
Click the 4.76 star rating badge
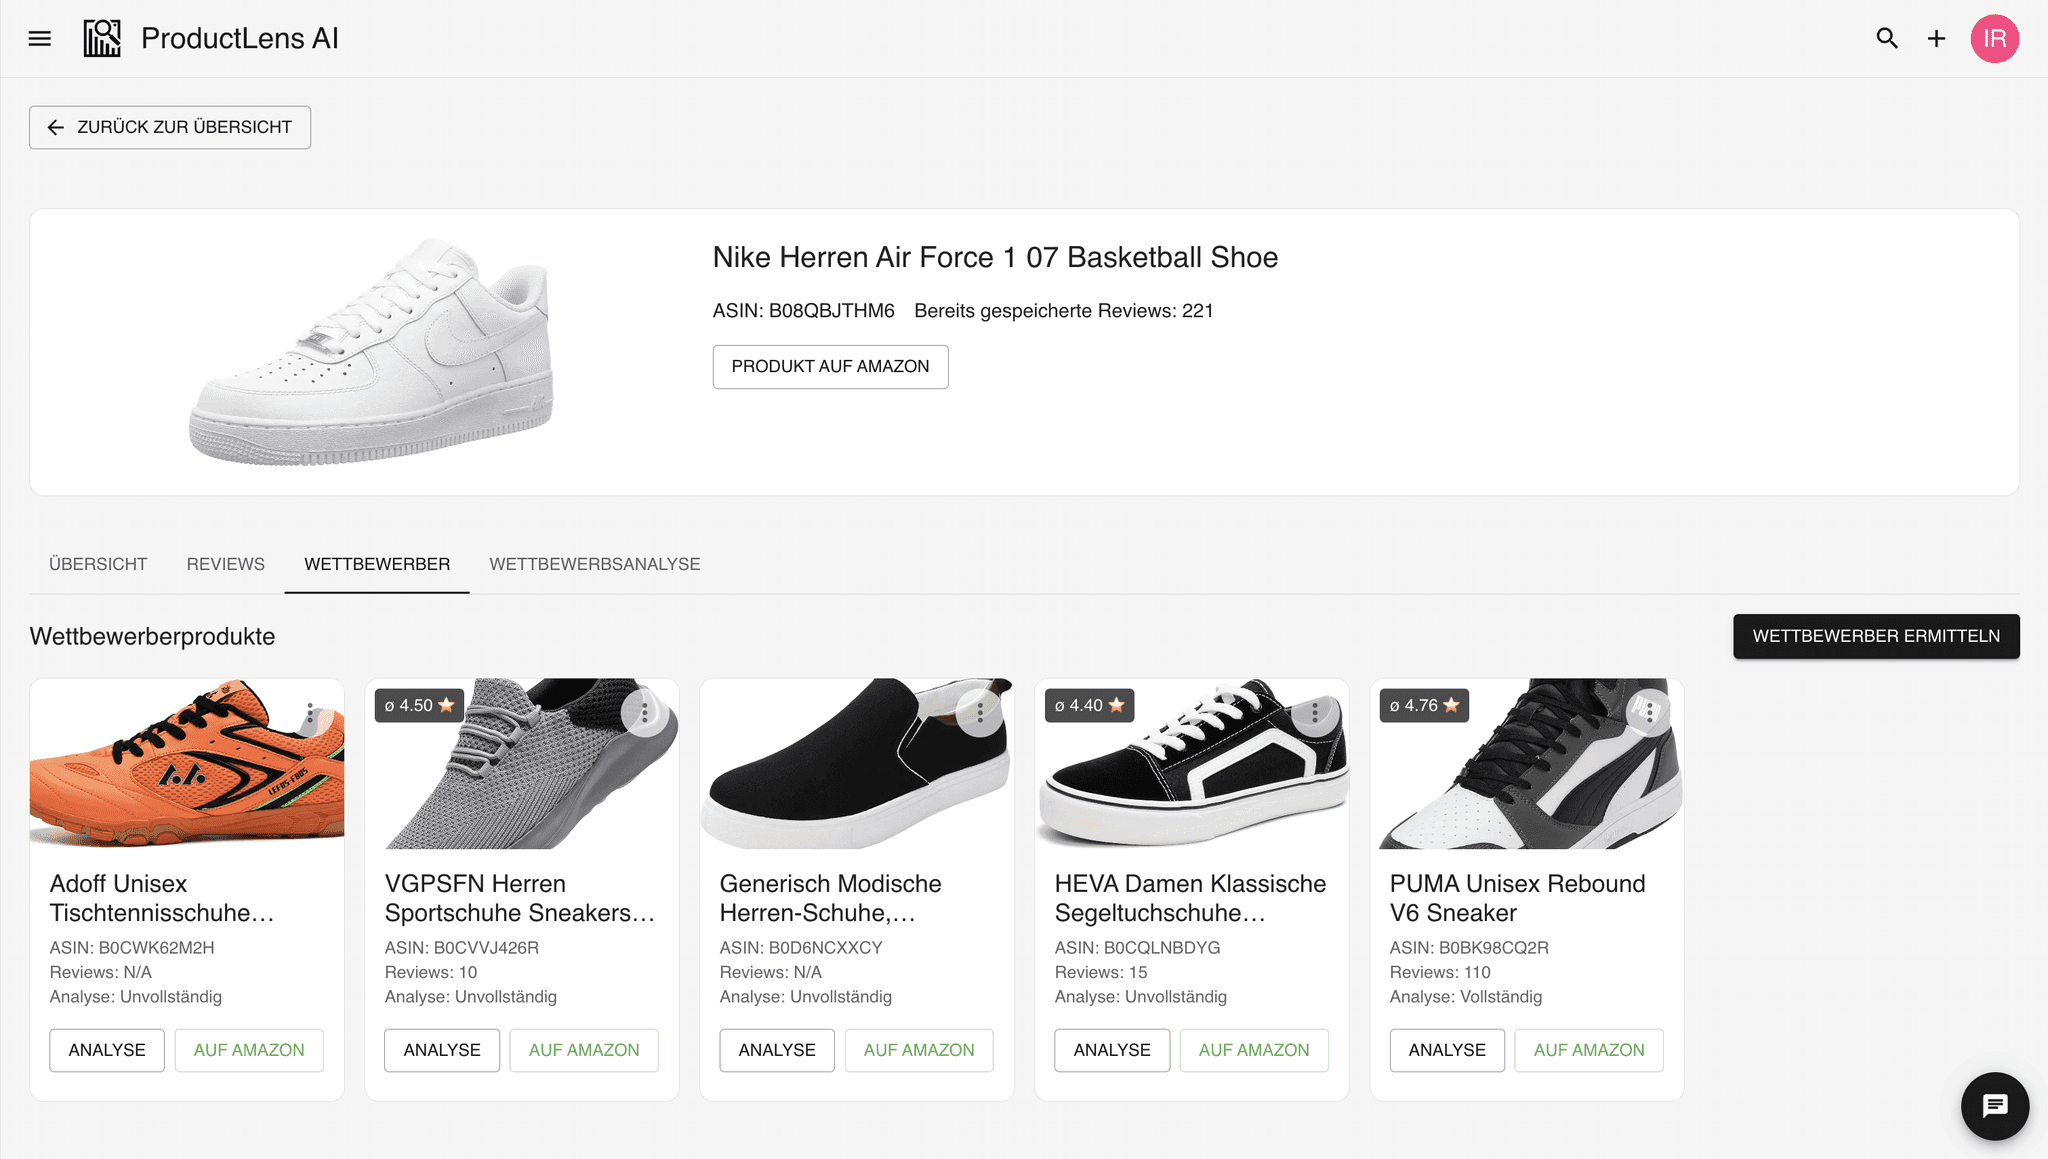tap(1424, 705)
